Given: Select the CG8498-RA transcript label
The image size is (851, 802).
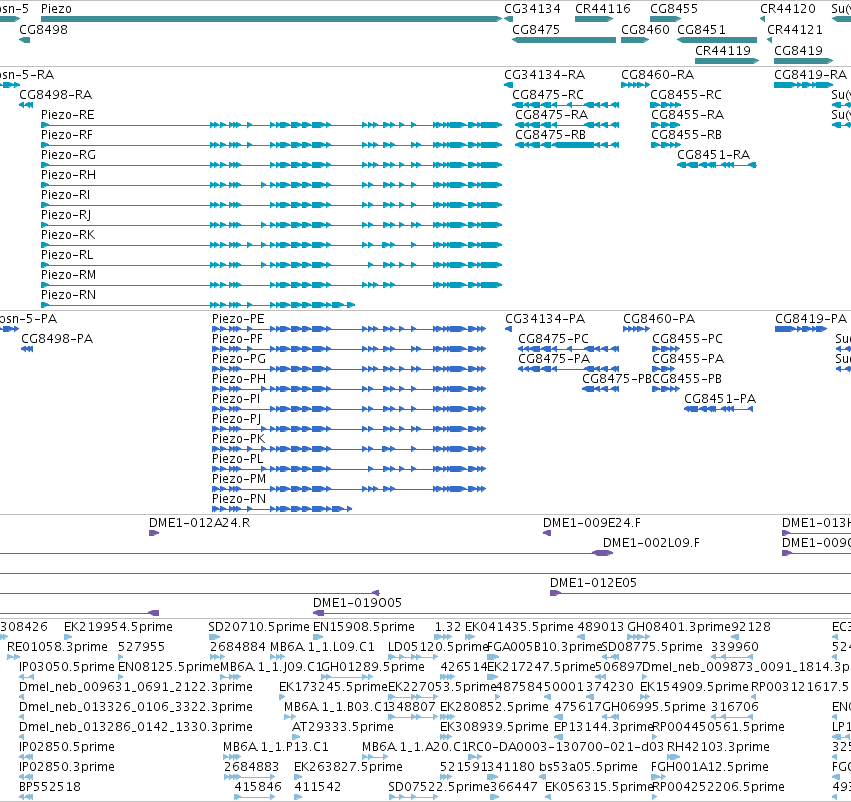Looking at the screenshot, I should (56, 95).
